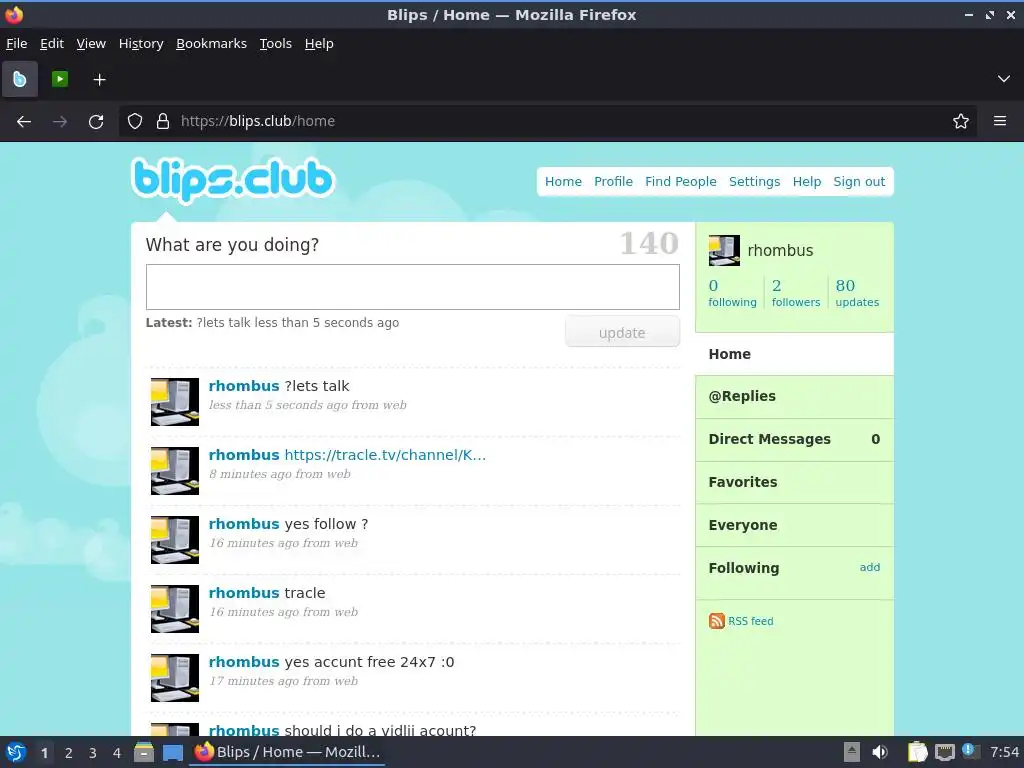Click the network tray icon
The image size is (1024, 768).
coord(944,752)
